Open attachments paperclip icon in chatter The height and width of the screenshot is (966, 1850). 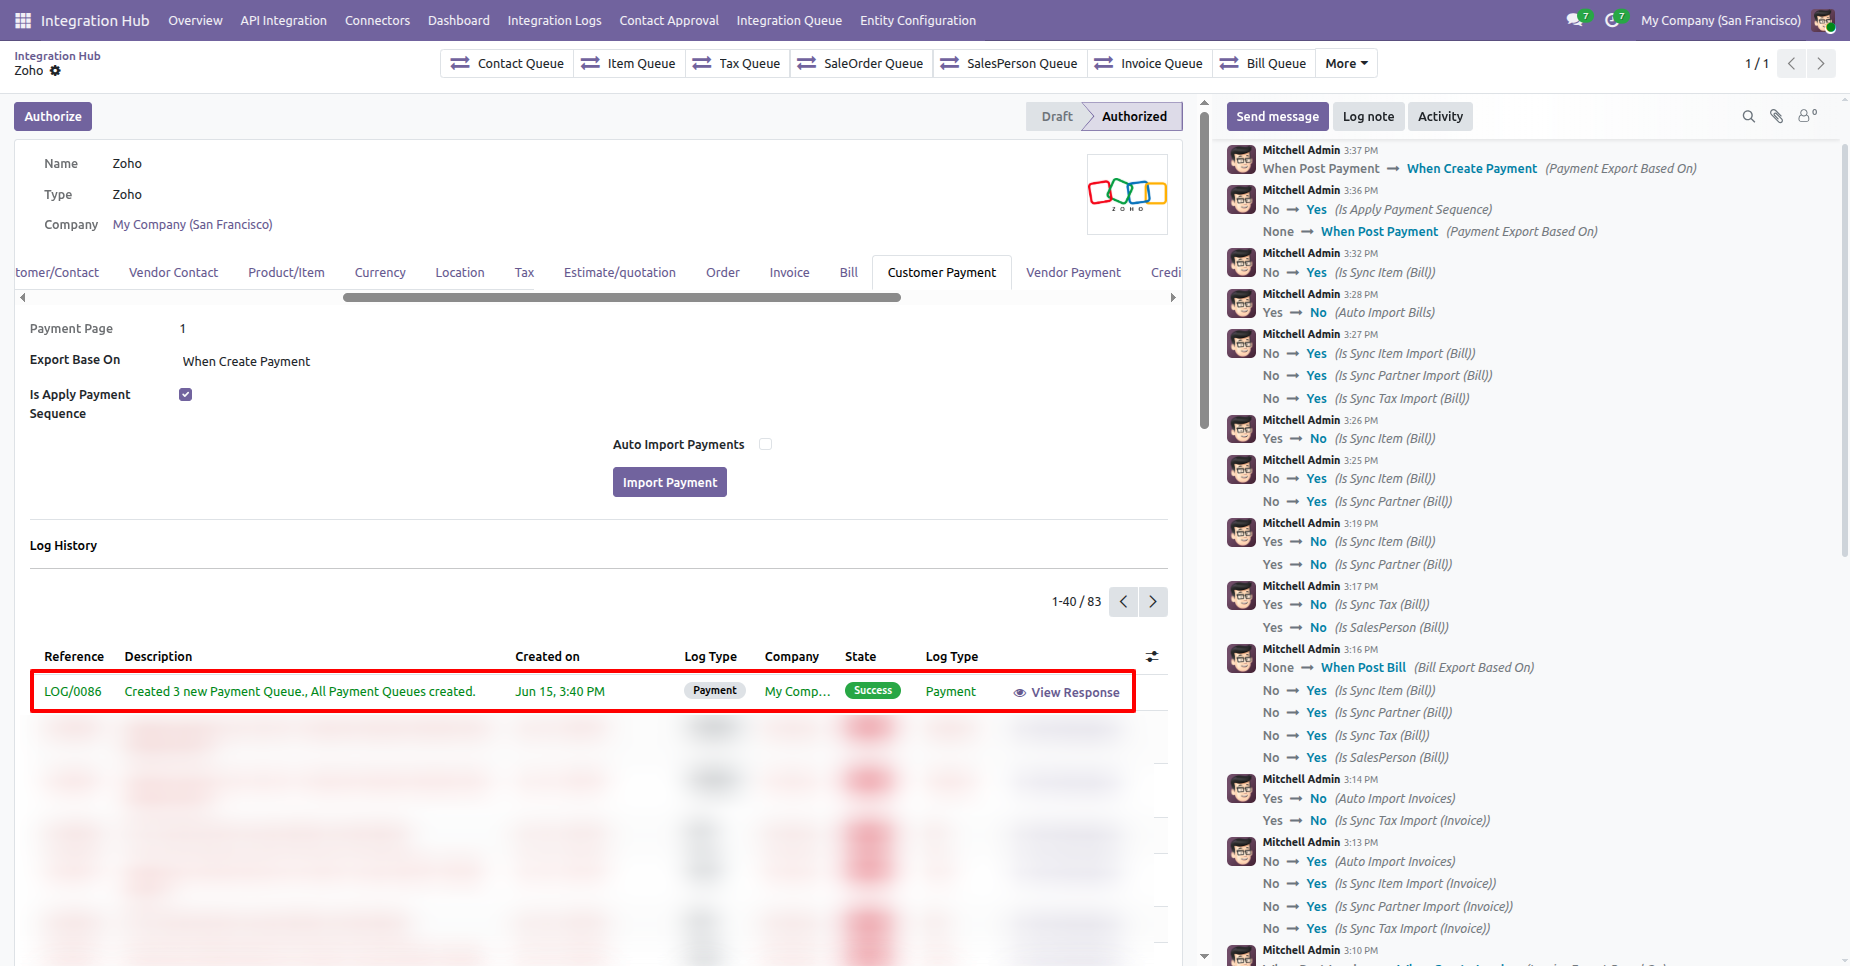coord(1777,117)
